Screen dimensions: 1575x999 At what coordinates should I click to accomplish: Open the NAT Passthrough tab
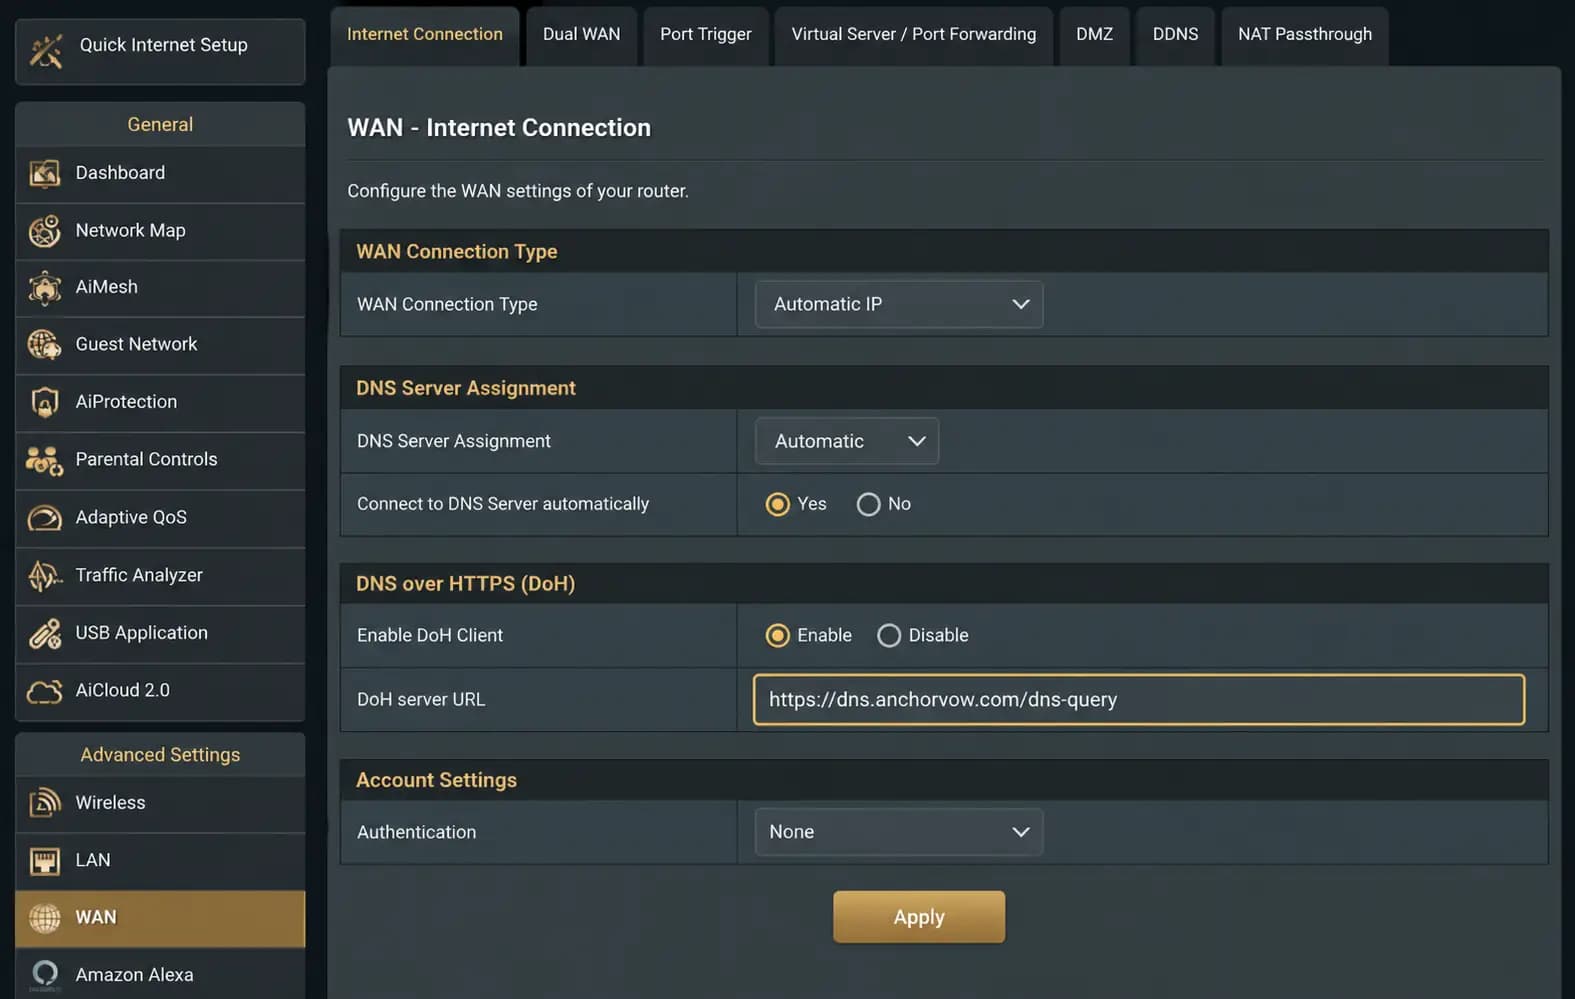1305,35
